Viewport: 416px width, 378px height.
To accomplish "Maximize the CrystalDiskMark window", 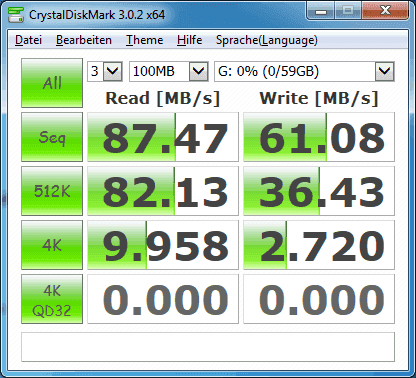I will [x=348, y=11].
